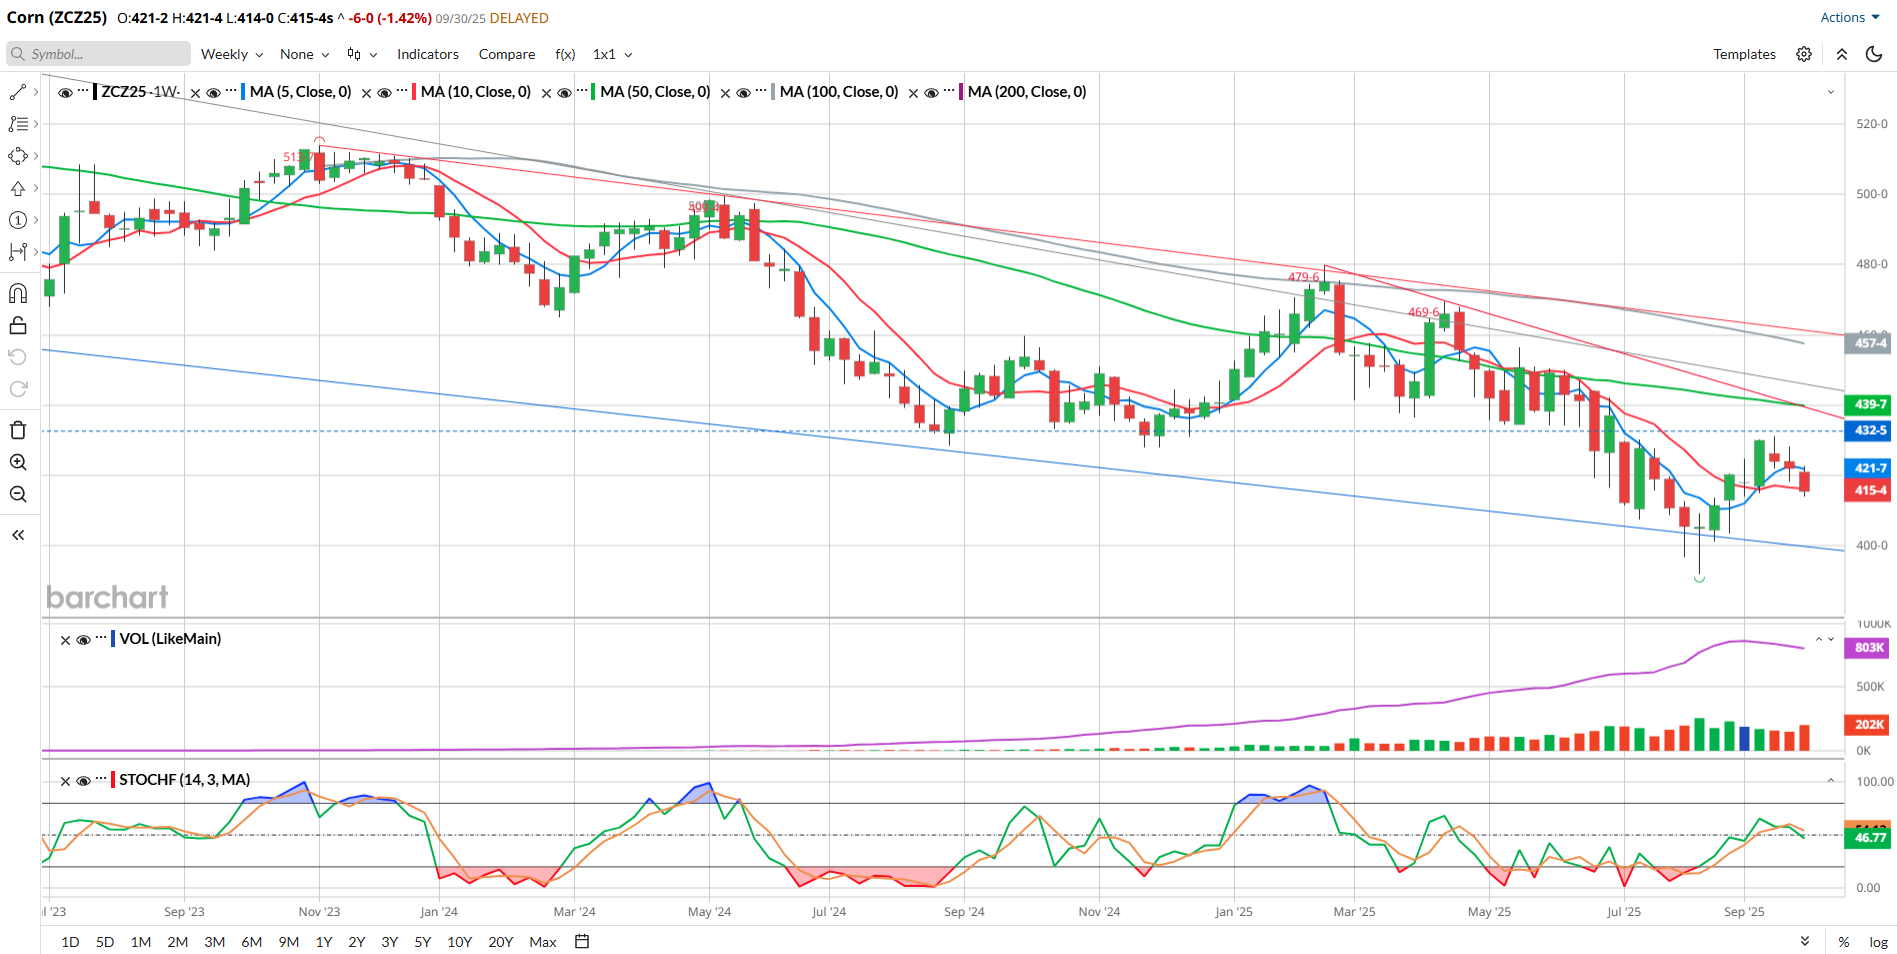
Task: Open the chart settings gear
Action: pos(1804,54)
